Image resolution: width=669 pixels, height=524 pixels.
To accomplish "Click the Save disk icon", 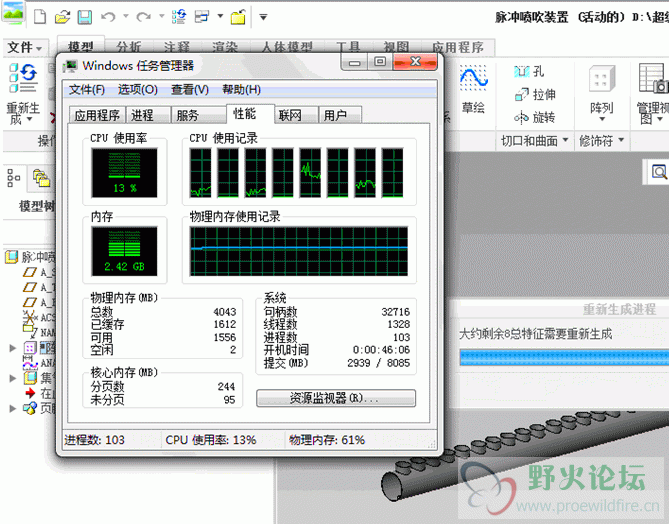I will pyautogui.click(x=84, y=17).
